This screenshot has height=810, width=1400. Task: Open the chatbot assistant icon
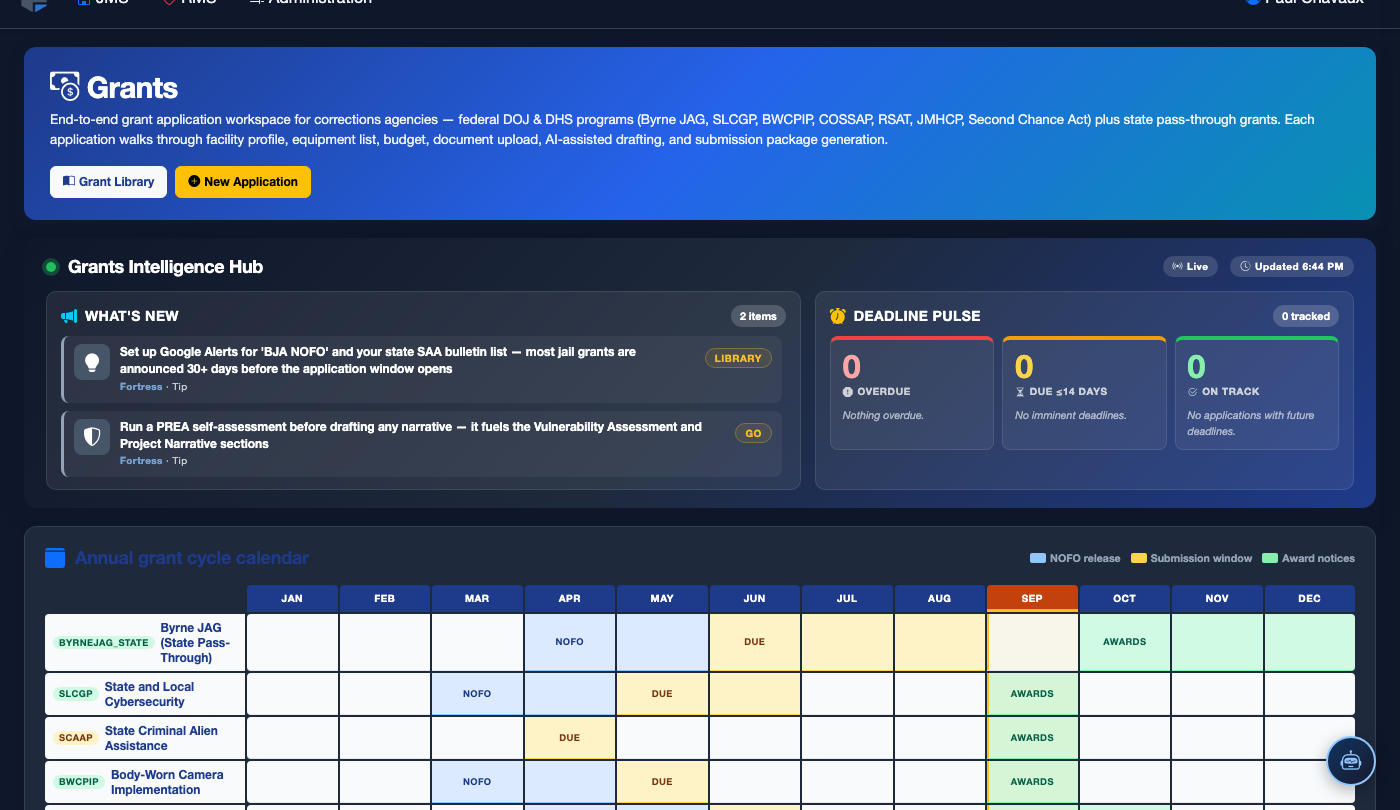point(1351,761)
